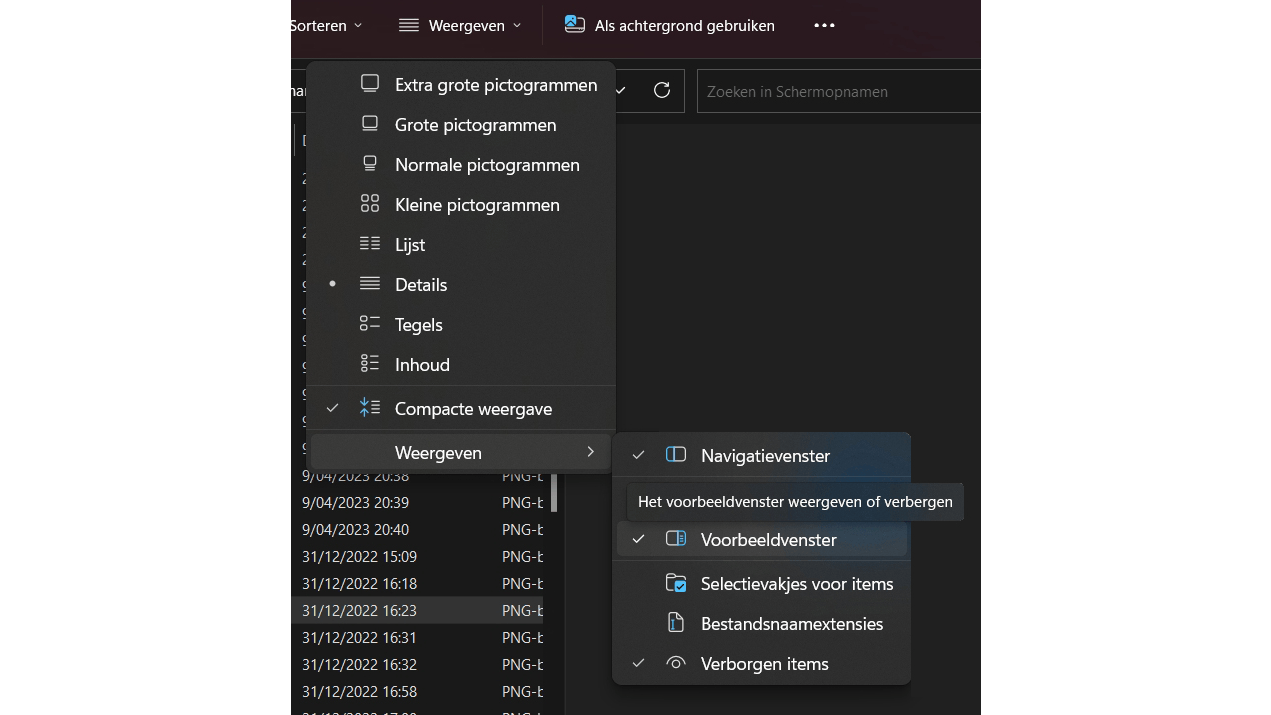Expand the Weergeven submenu arrow
The image size is (1271, 715).
[x=590, y=453]
